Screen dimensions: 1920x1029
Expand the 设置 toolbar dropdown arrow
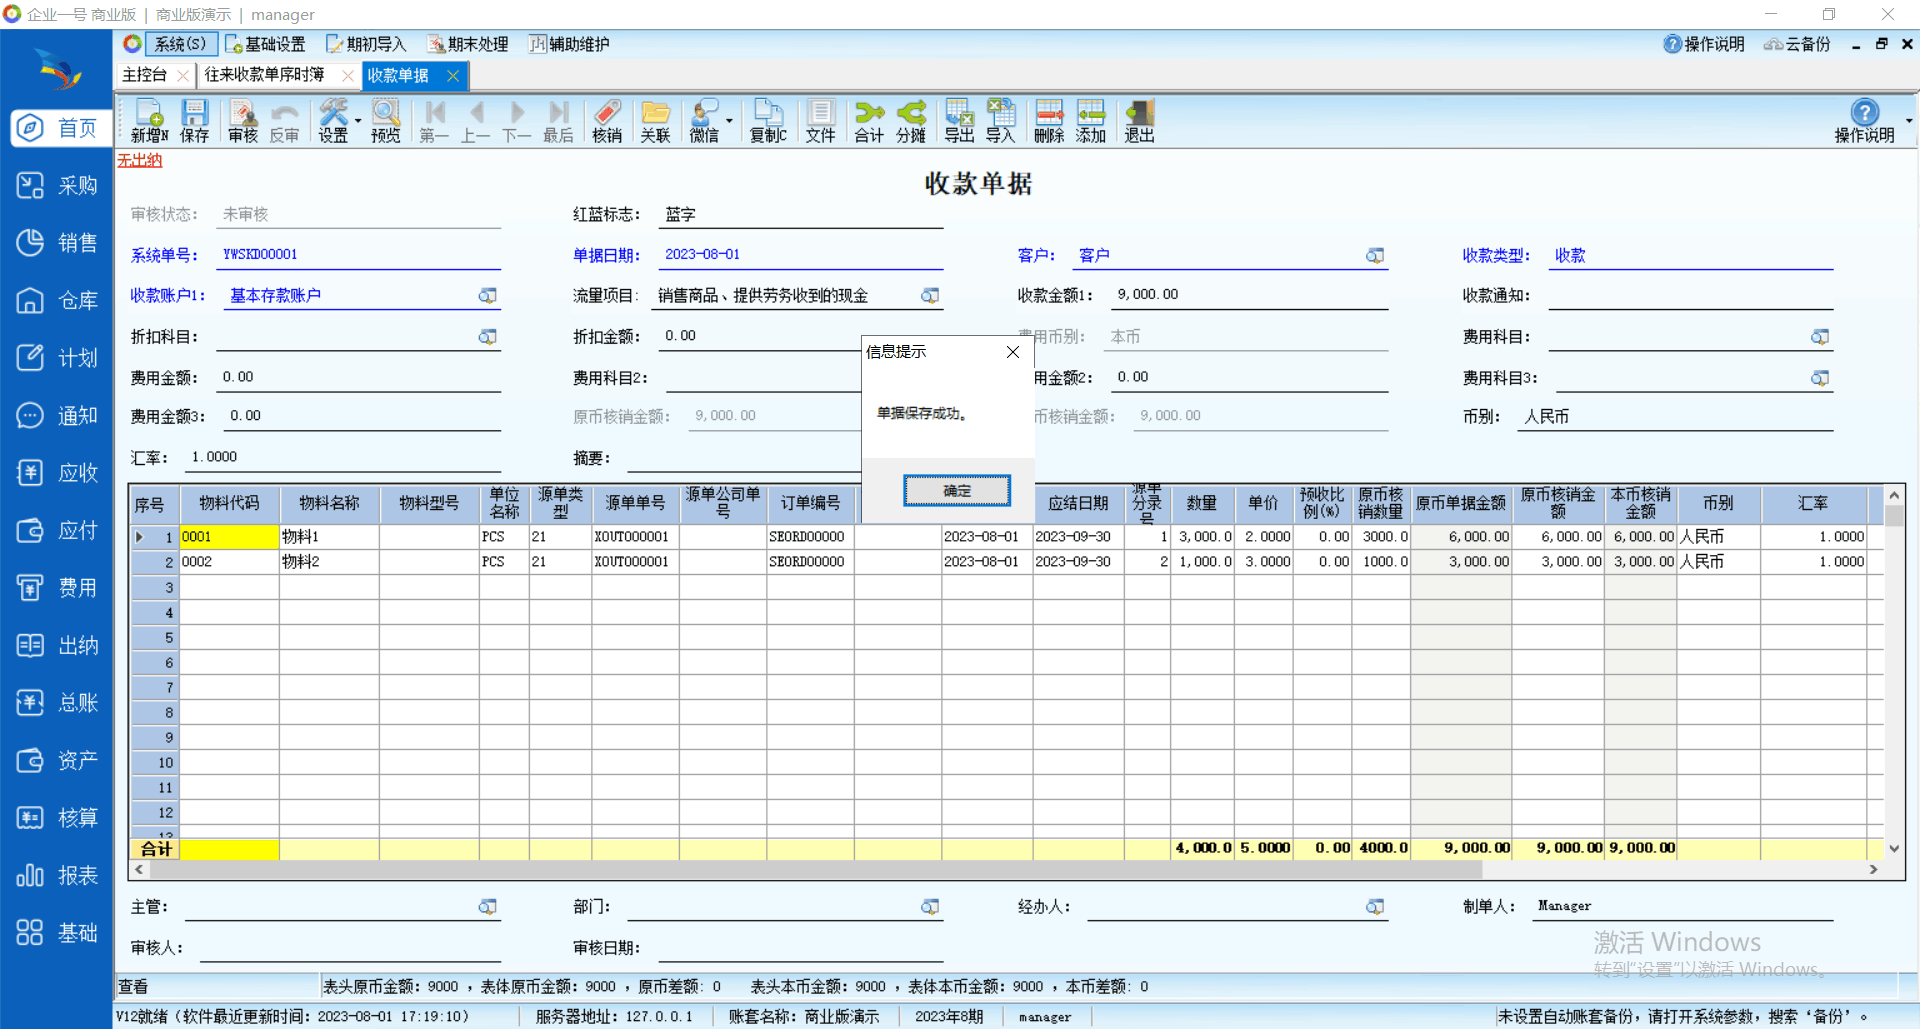point(358,121)
